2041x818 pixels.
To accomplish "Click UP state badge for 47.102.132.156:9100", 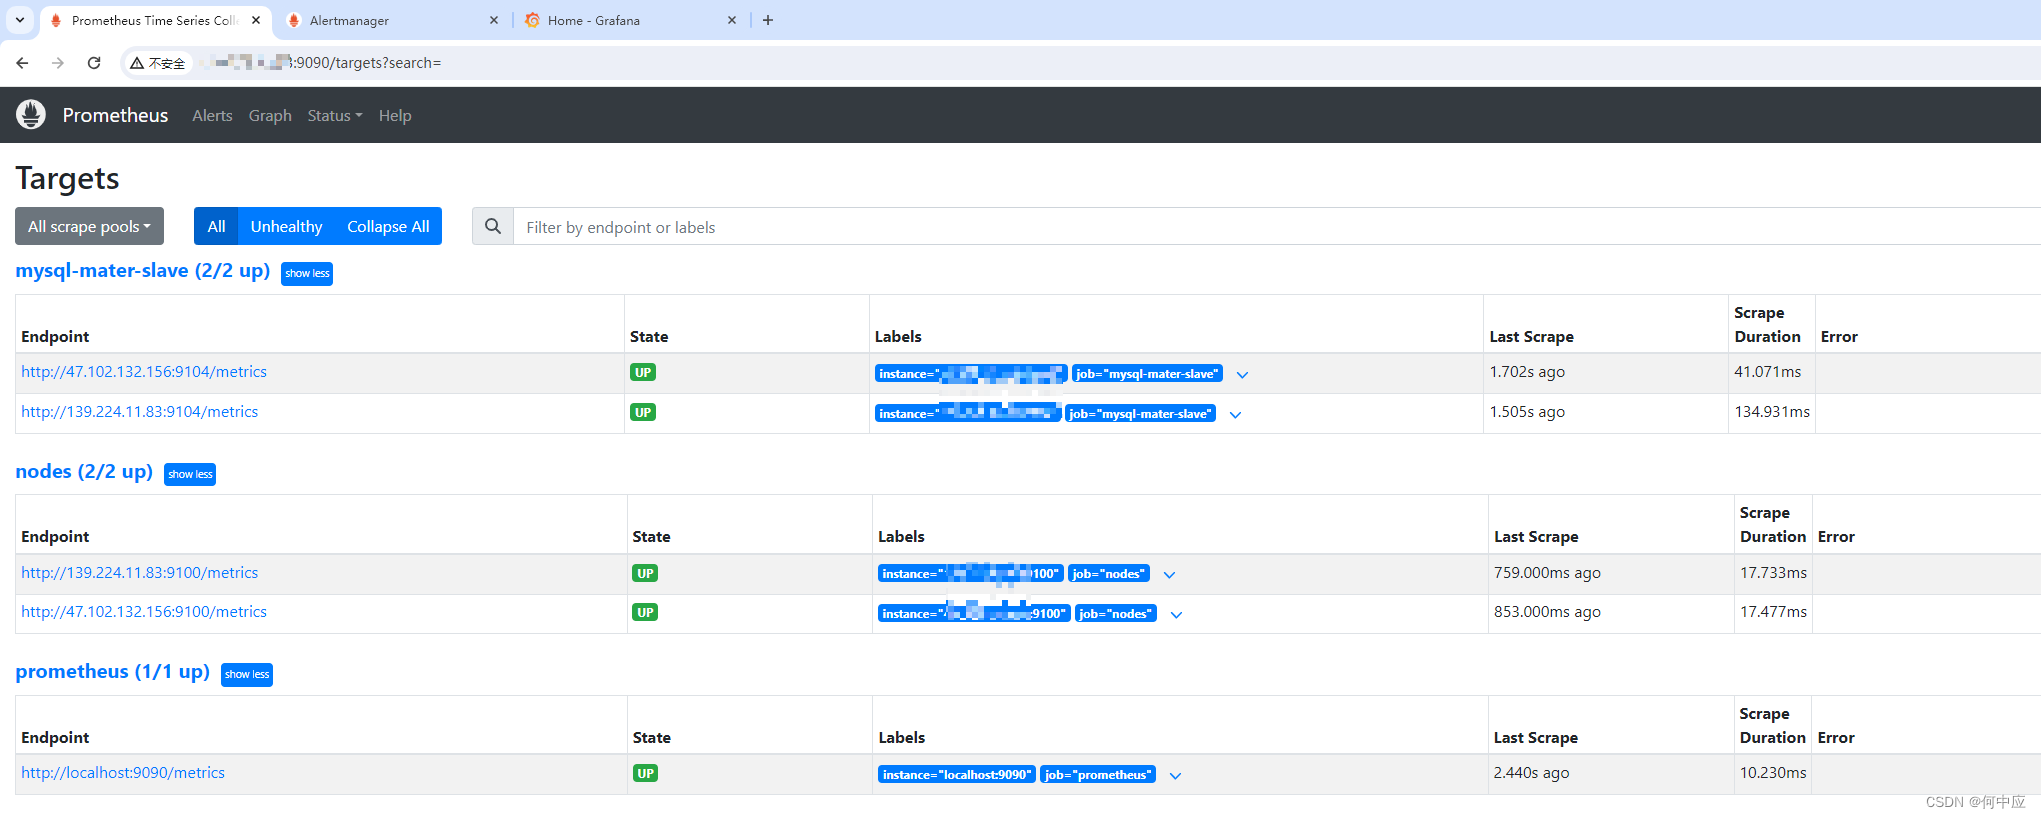I will click(645, 612).
